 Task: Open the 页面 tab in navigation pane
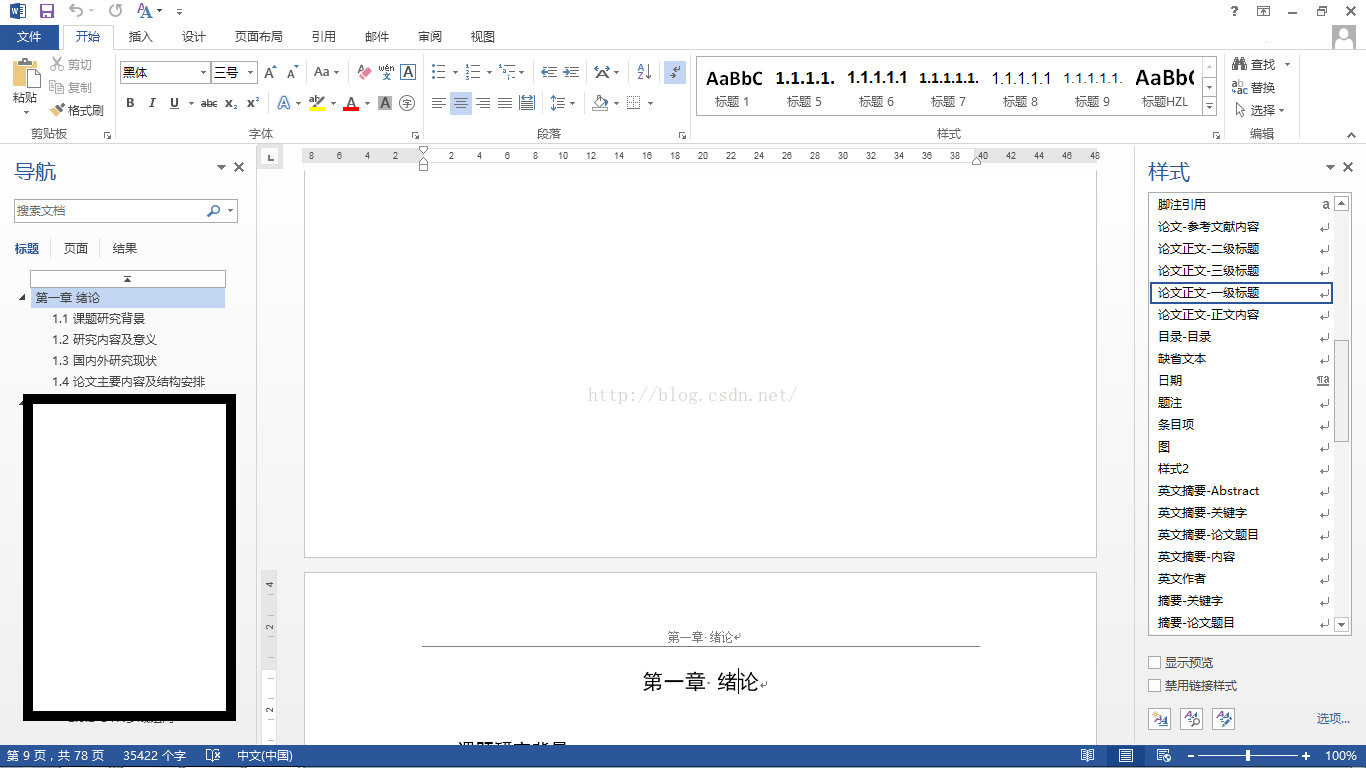point(76,249)
